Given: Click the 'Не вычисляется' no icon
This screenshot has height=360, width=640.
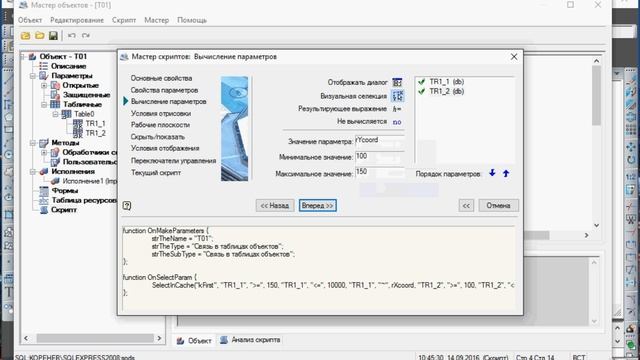Looking at the screenshot, I should [397, 122].
